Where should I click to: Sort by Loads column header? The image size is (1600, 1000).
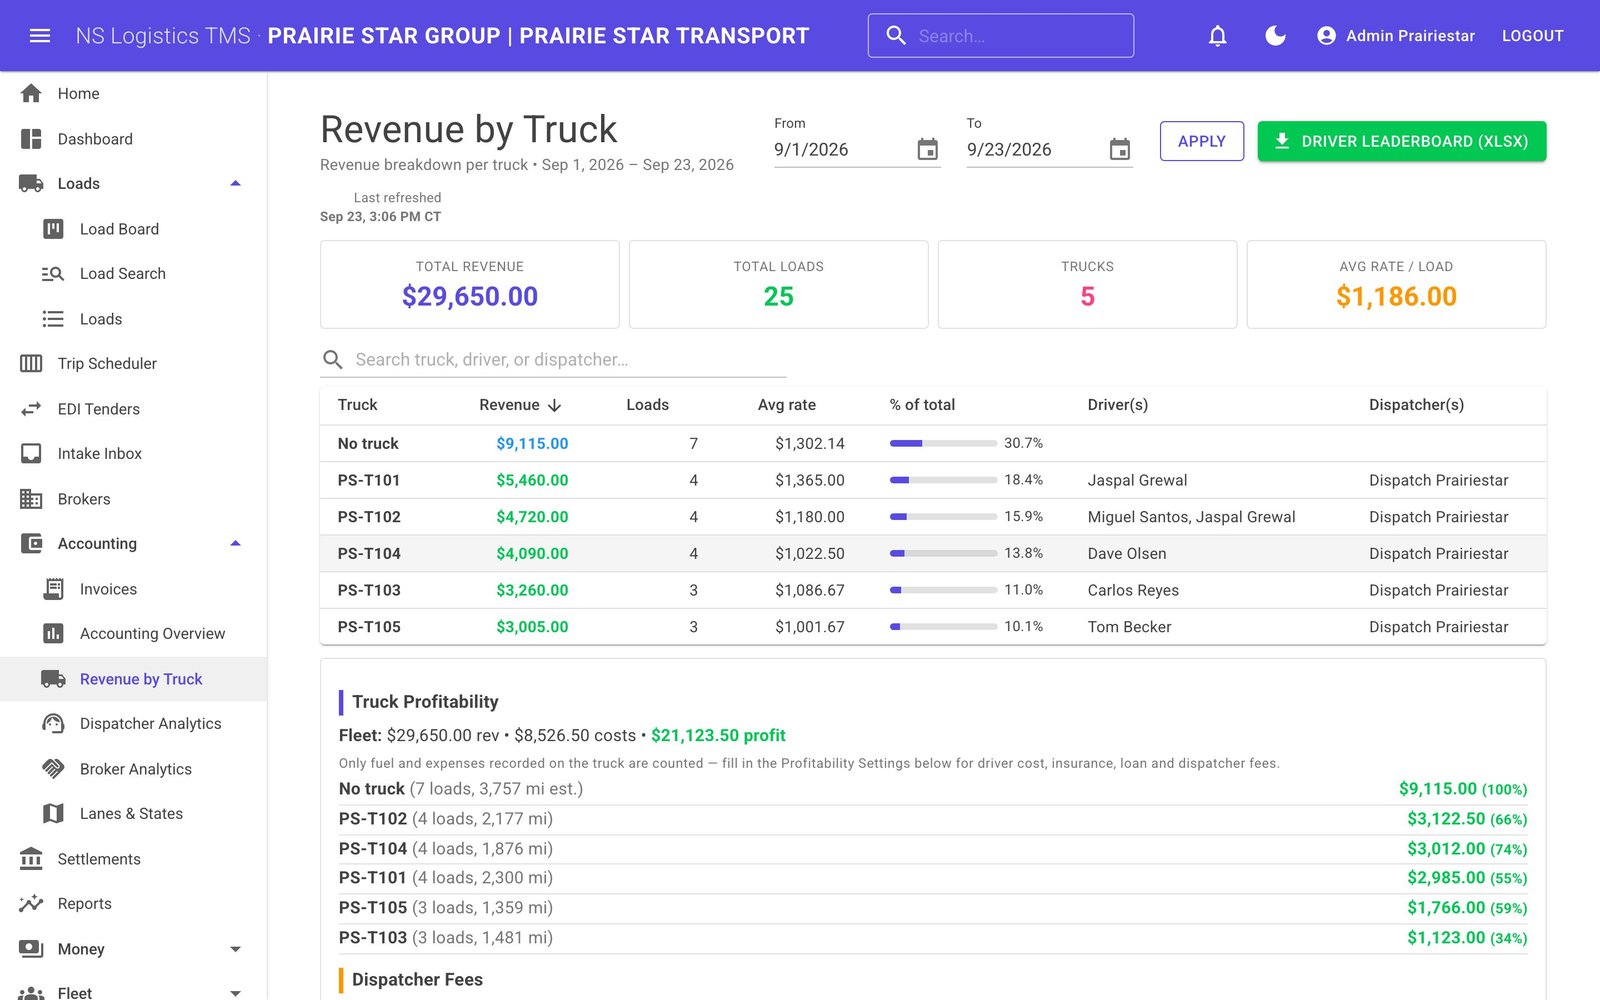647,405
